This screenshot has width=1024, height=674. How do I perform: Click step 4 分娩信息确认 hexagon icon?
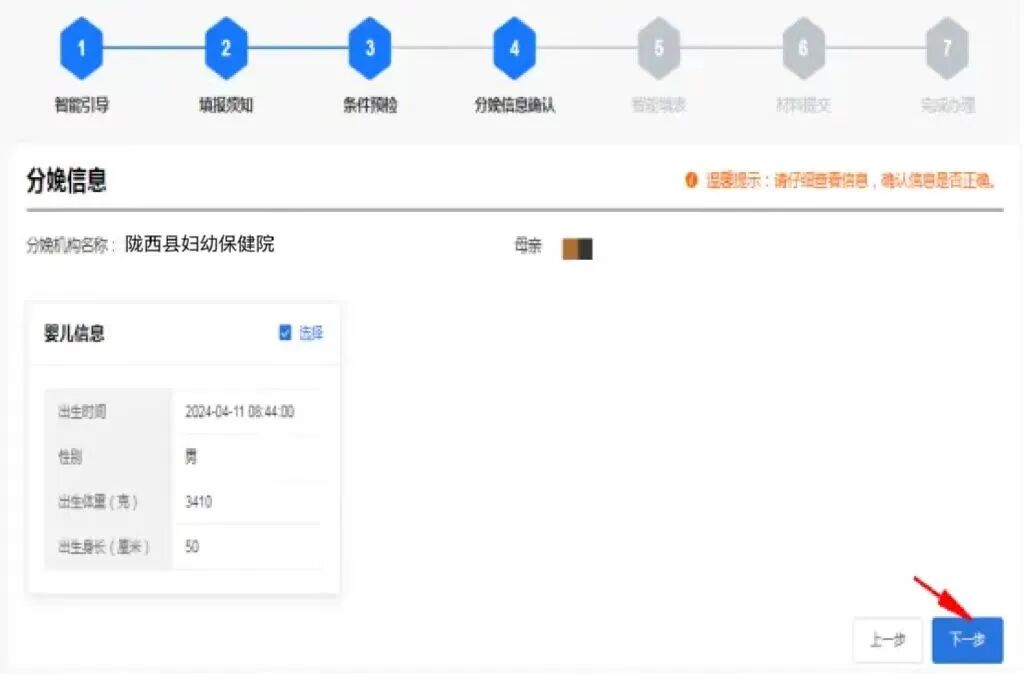513,46
